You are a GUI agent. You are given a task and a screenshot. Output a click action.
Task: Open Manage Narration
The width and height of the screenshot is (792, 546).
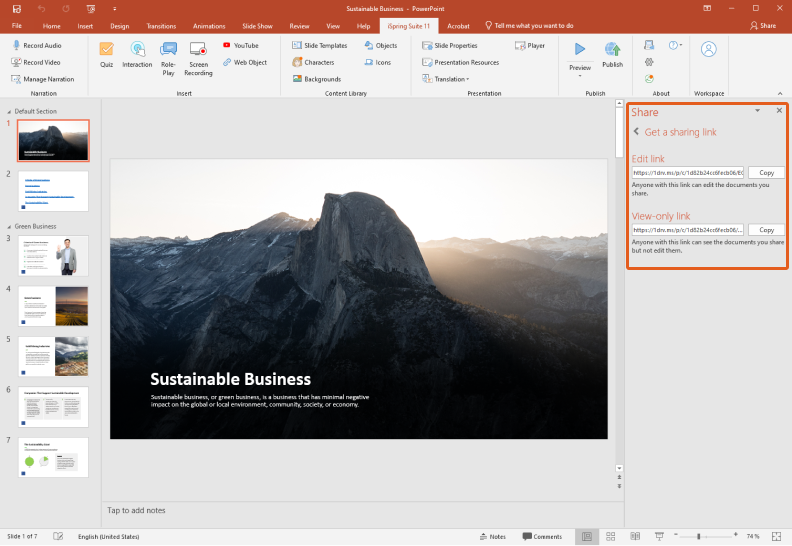pos(43,79)
